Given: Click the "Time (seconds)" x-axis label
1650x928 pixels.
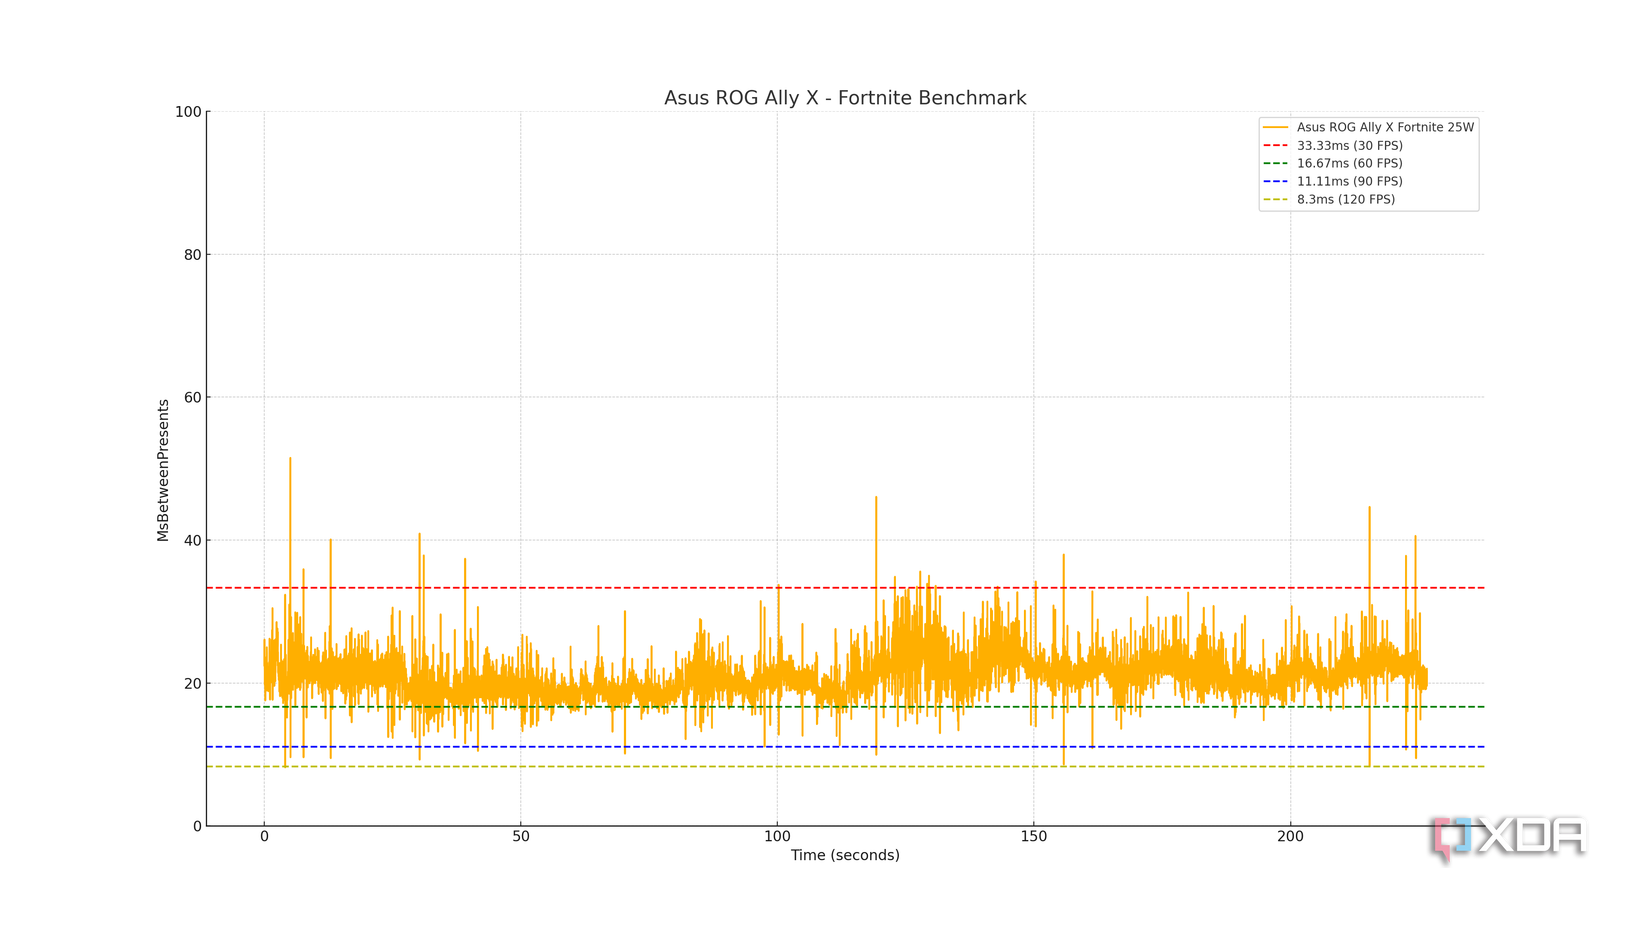Looking at the screenshot, I should pyautogui.click(x=845, y=855).
